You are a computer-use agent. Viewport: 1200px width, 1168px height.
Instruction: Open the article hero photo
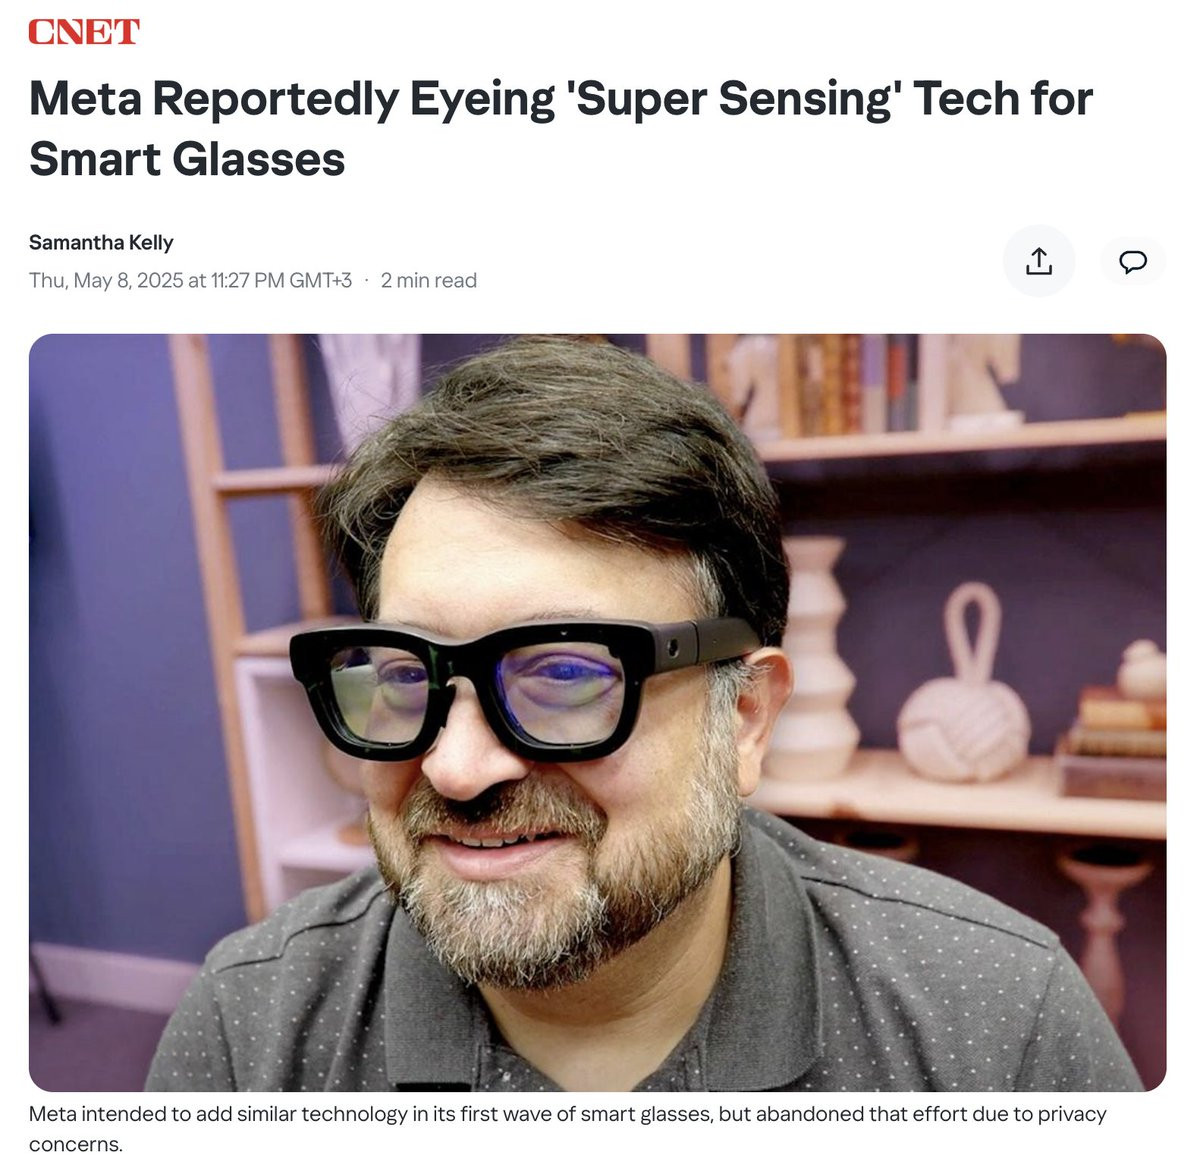pos(597,712)
